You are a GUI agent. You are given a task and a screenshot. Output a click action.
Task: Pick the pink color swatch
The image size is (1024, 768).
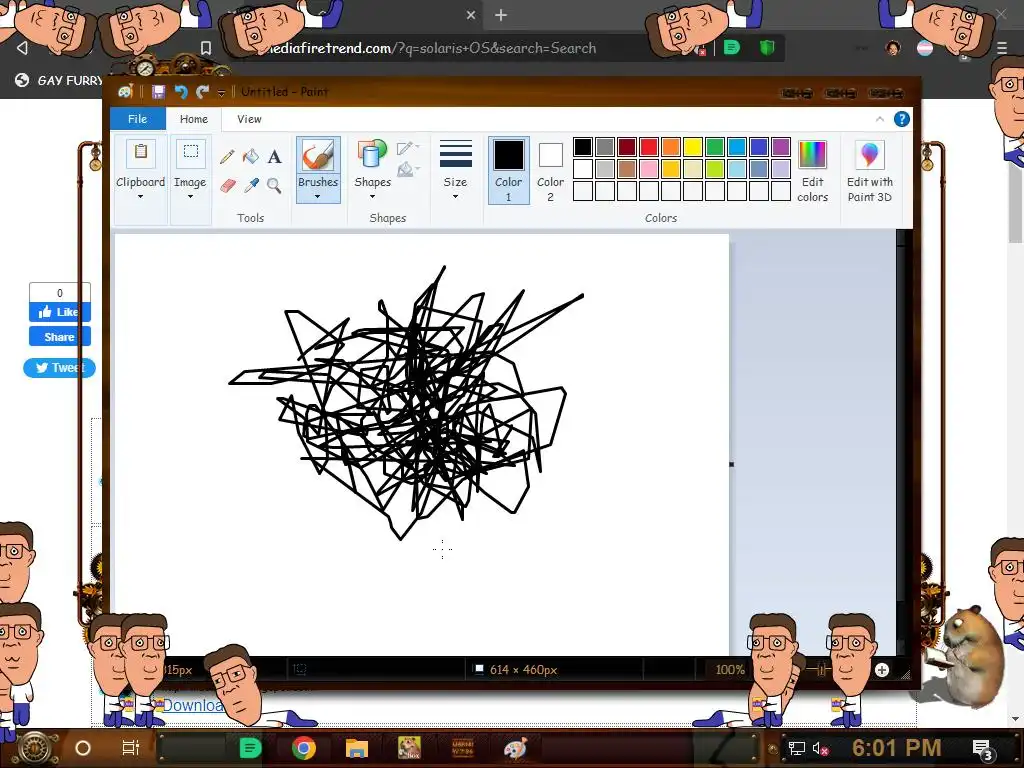648,169
